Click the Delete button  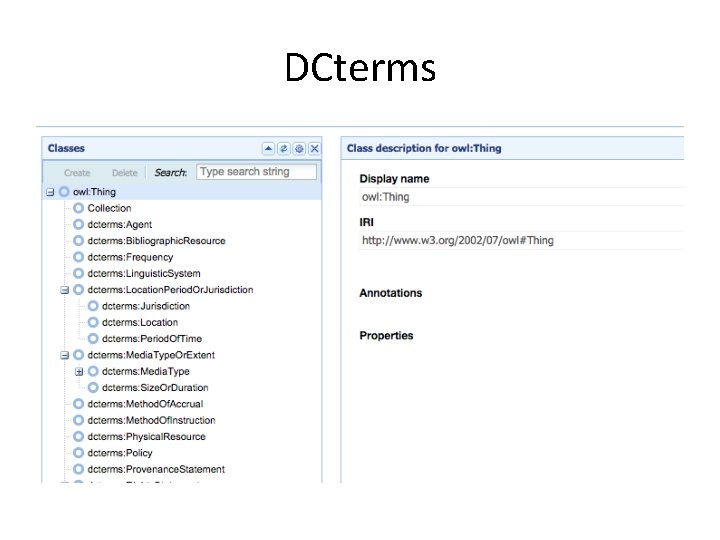click(125, 173)
